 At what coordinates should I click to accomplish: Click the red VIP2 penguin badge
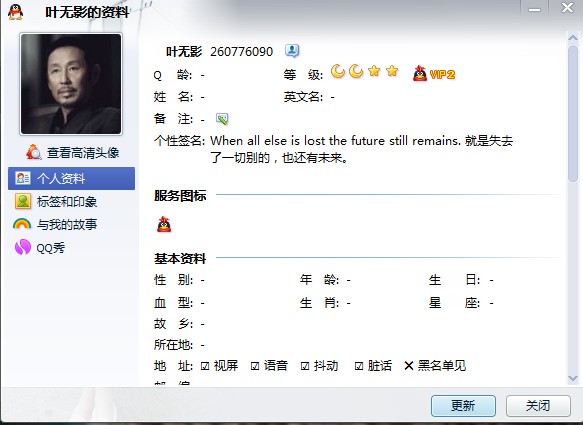(434, 74)
